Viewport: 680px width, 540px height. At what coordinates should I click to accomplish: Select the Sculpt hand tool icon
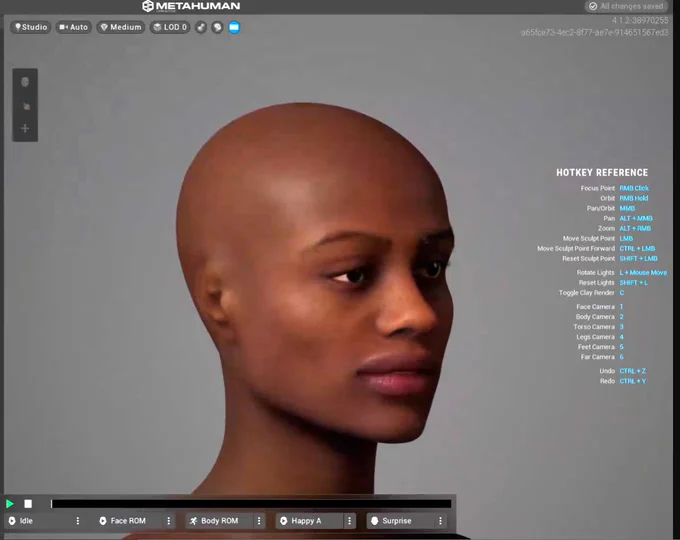(x=25, y=105)
